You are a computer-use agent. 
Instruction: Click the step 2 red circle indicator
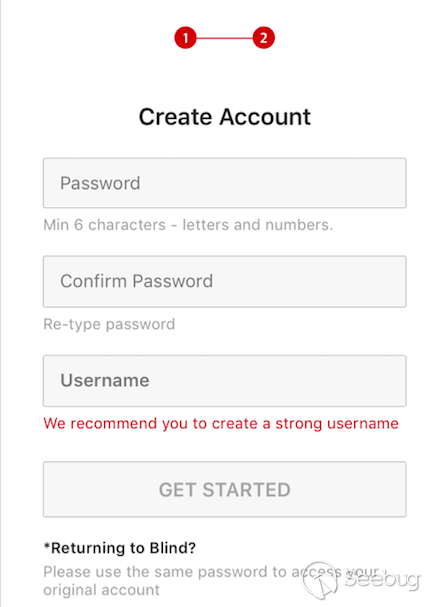tap(264, 38)
